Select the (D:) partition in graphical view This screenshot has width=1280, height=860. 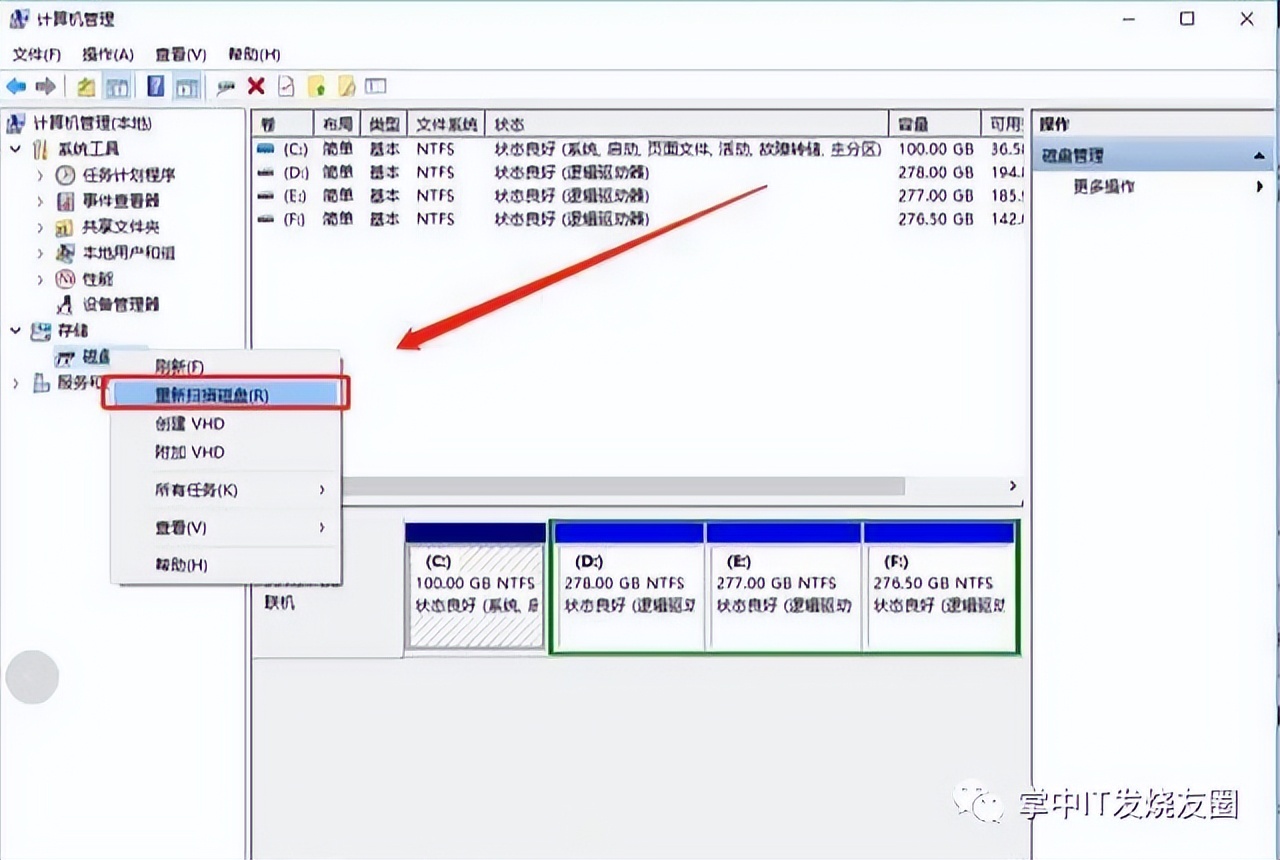(x=627, y=590)
